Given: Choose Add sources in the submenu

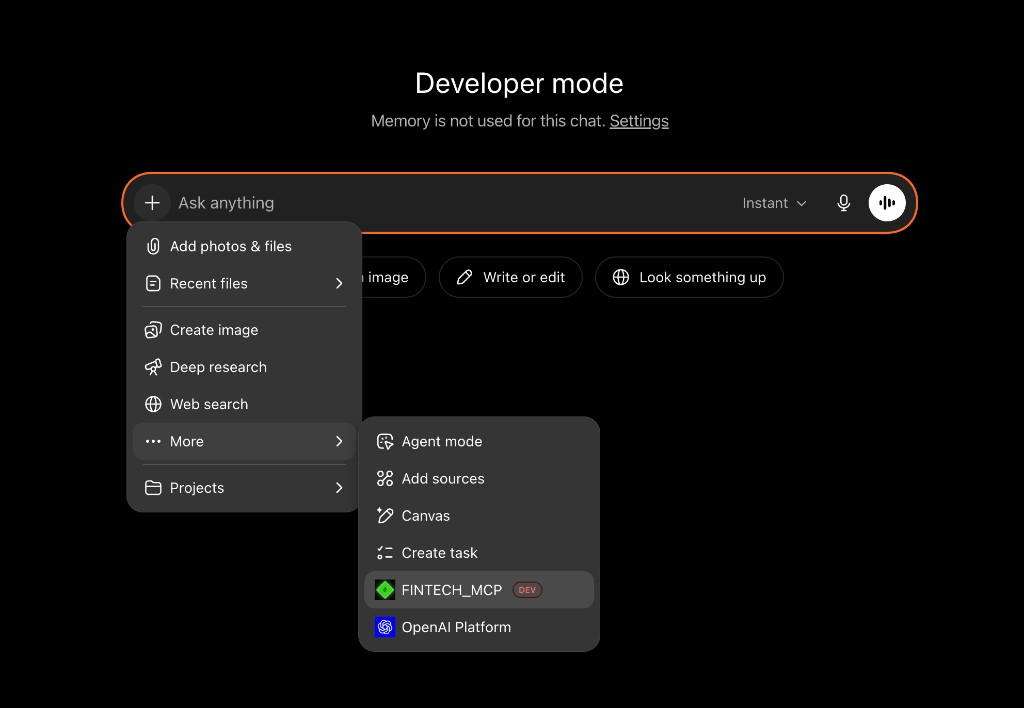Looking at the screenshot, I should coord(479,479).
